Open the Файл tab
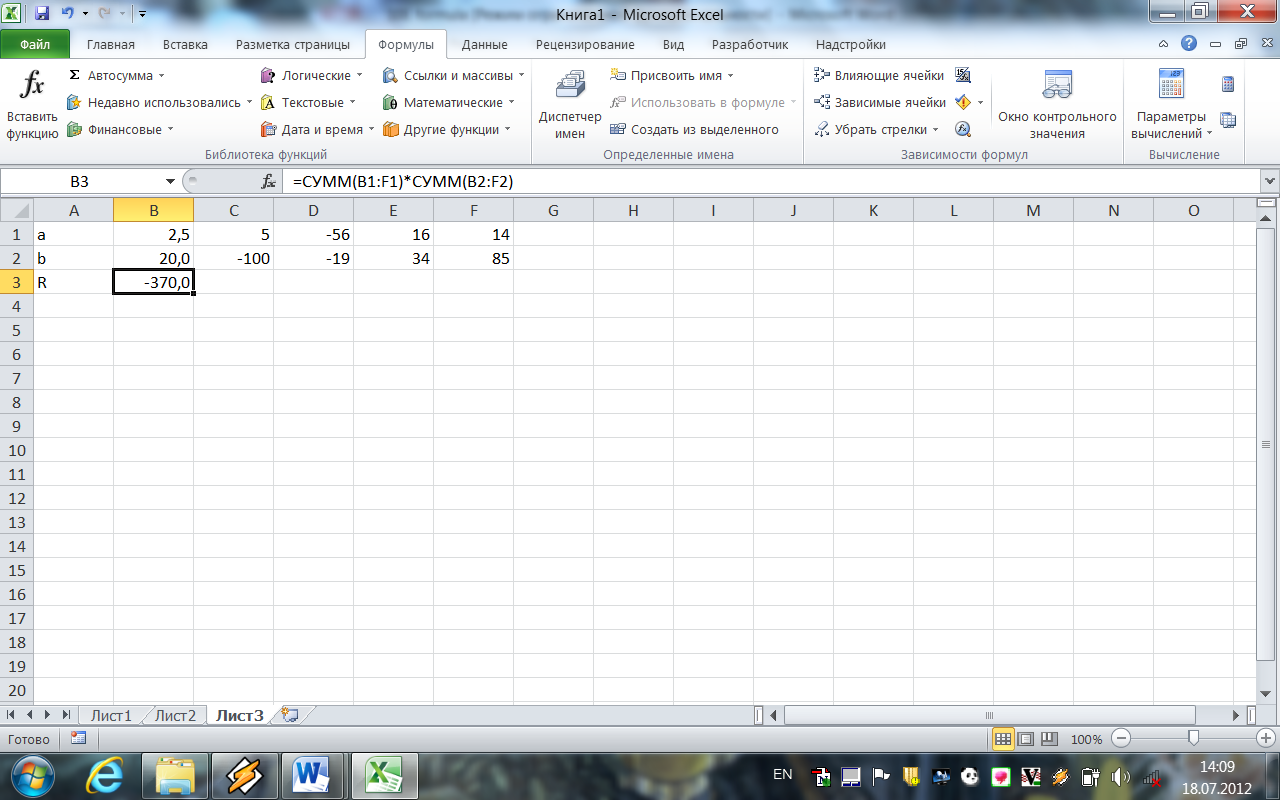 click(x=35, y=44)
